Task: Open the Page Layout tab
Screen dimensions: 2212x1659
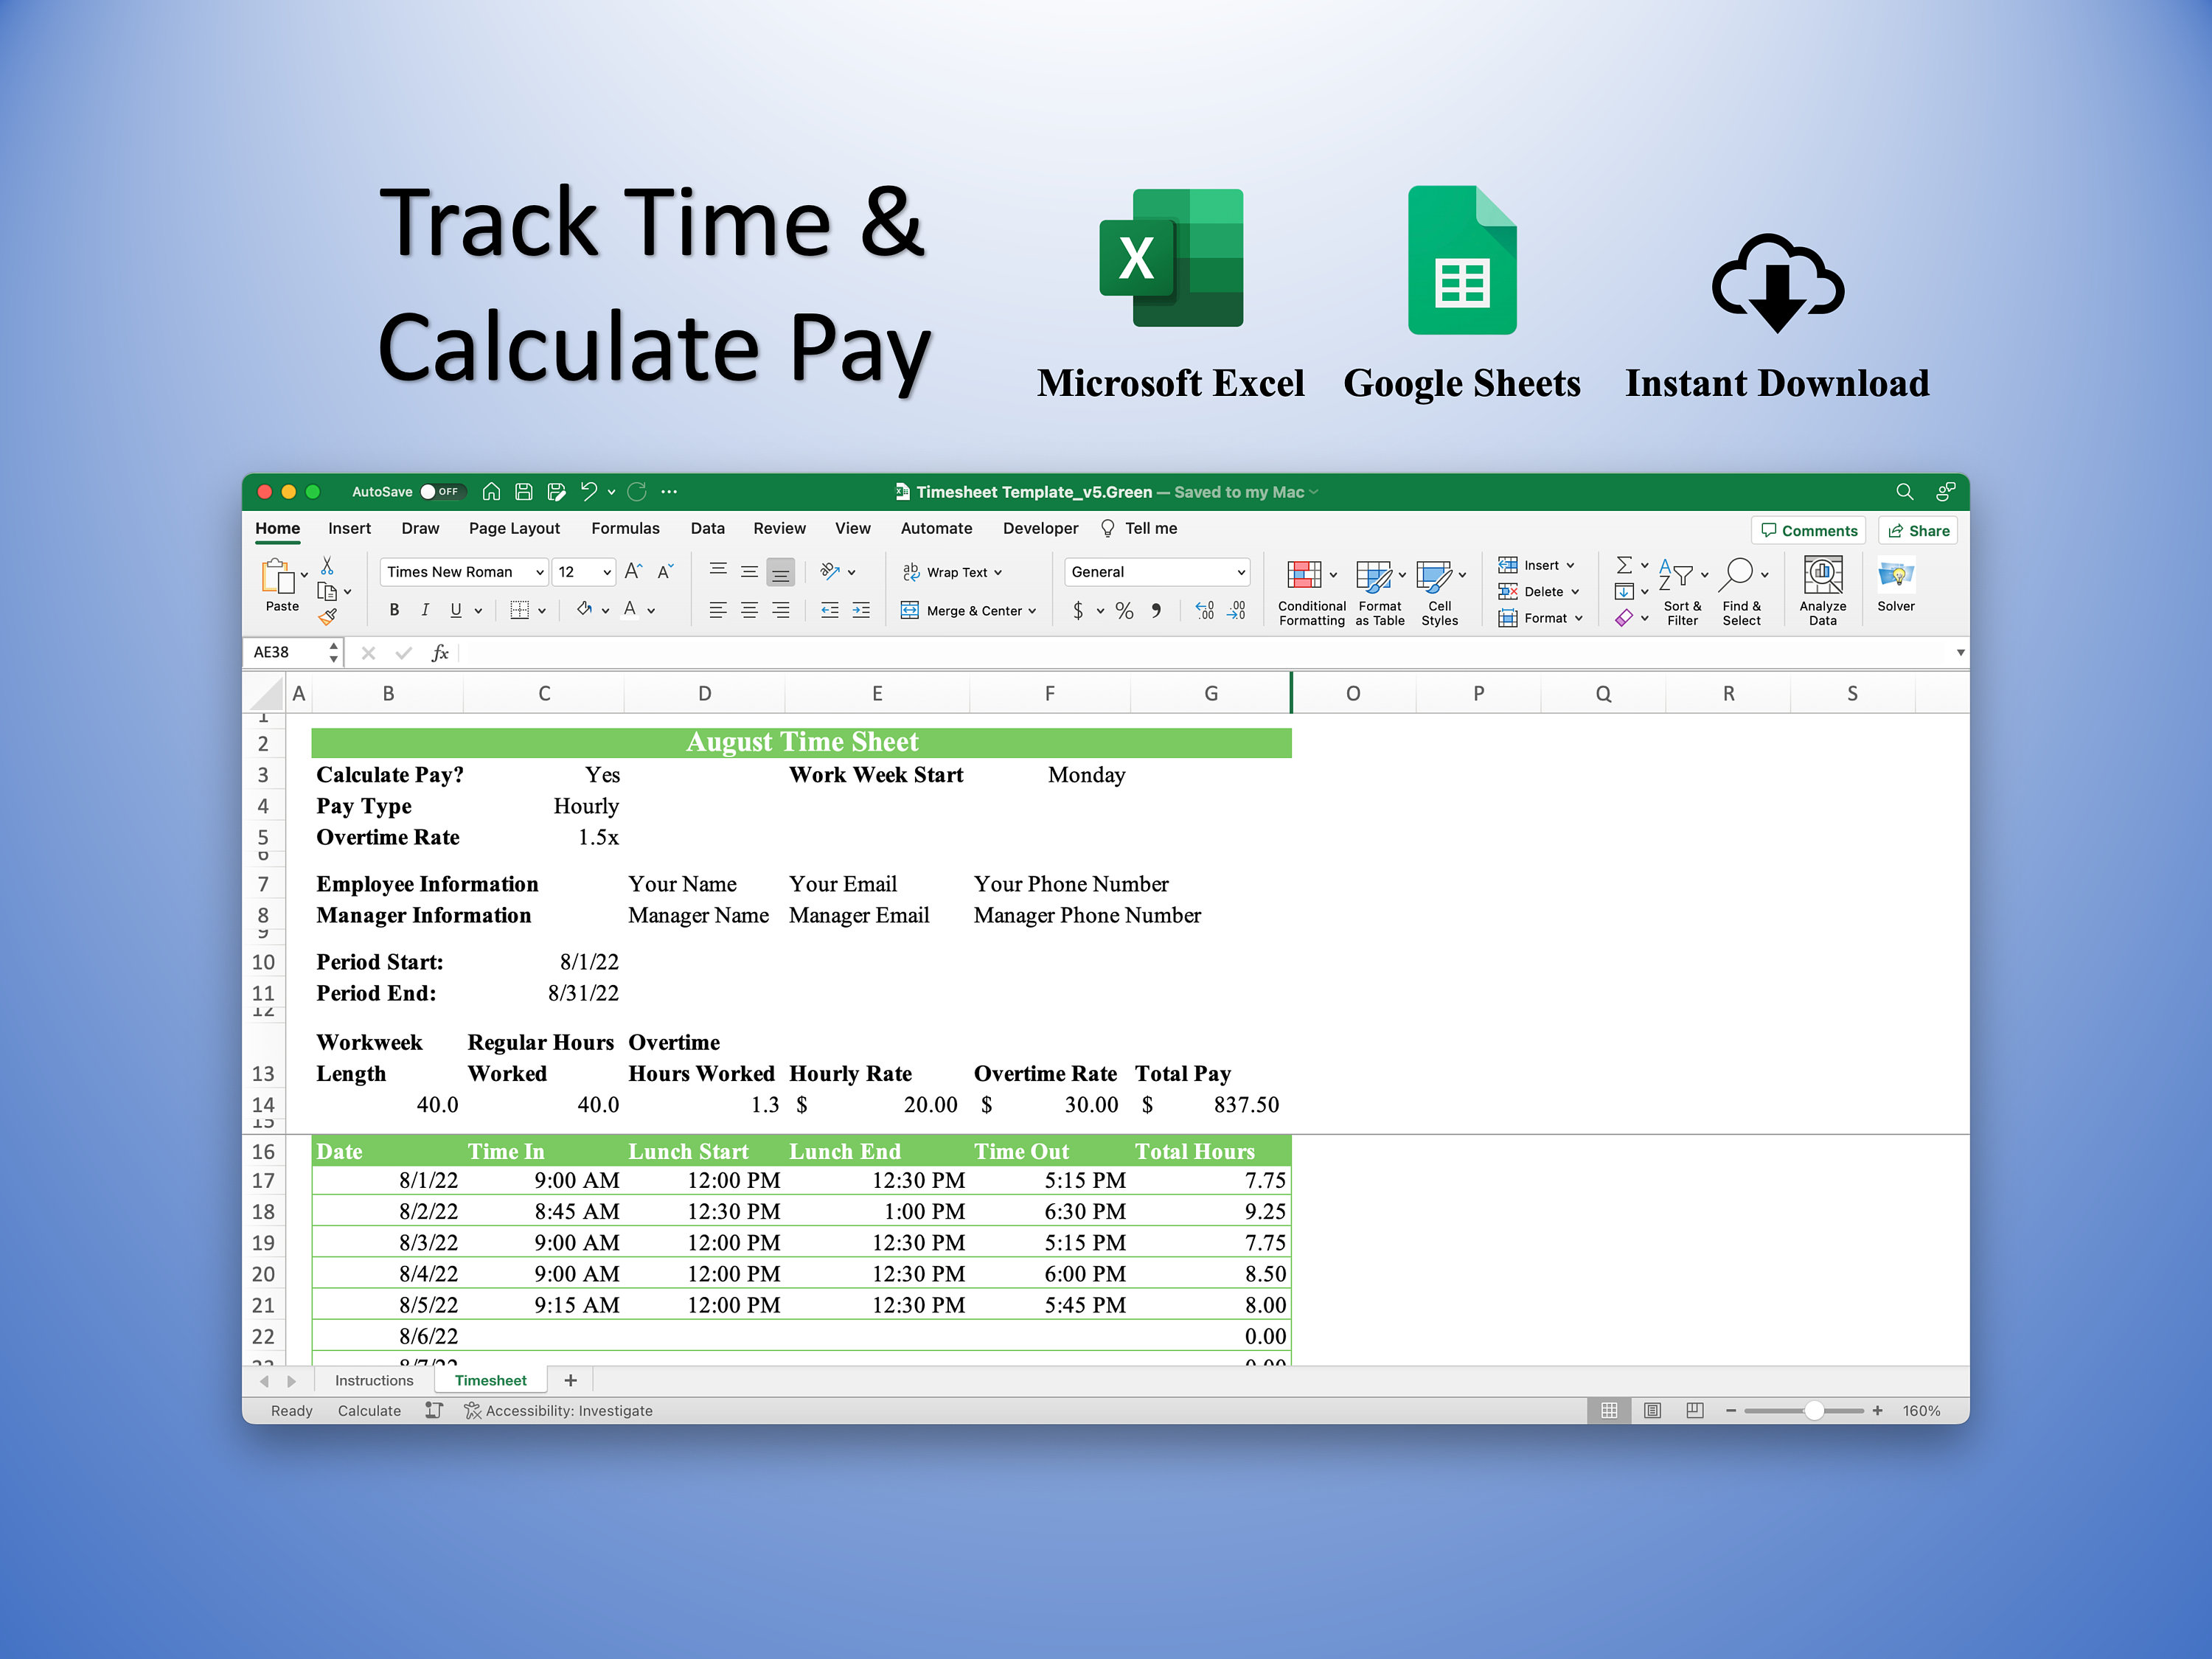Action: 514,528
